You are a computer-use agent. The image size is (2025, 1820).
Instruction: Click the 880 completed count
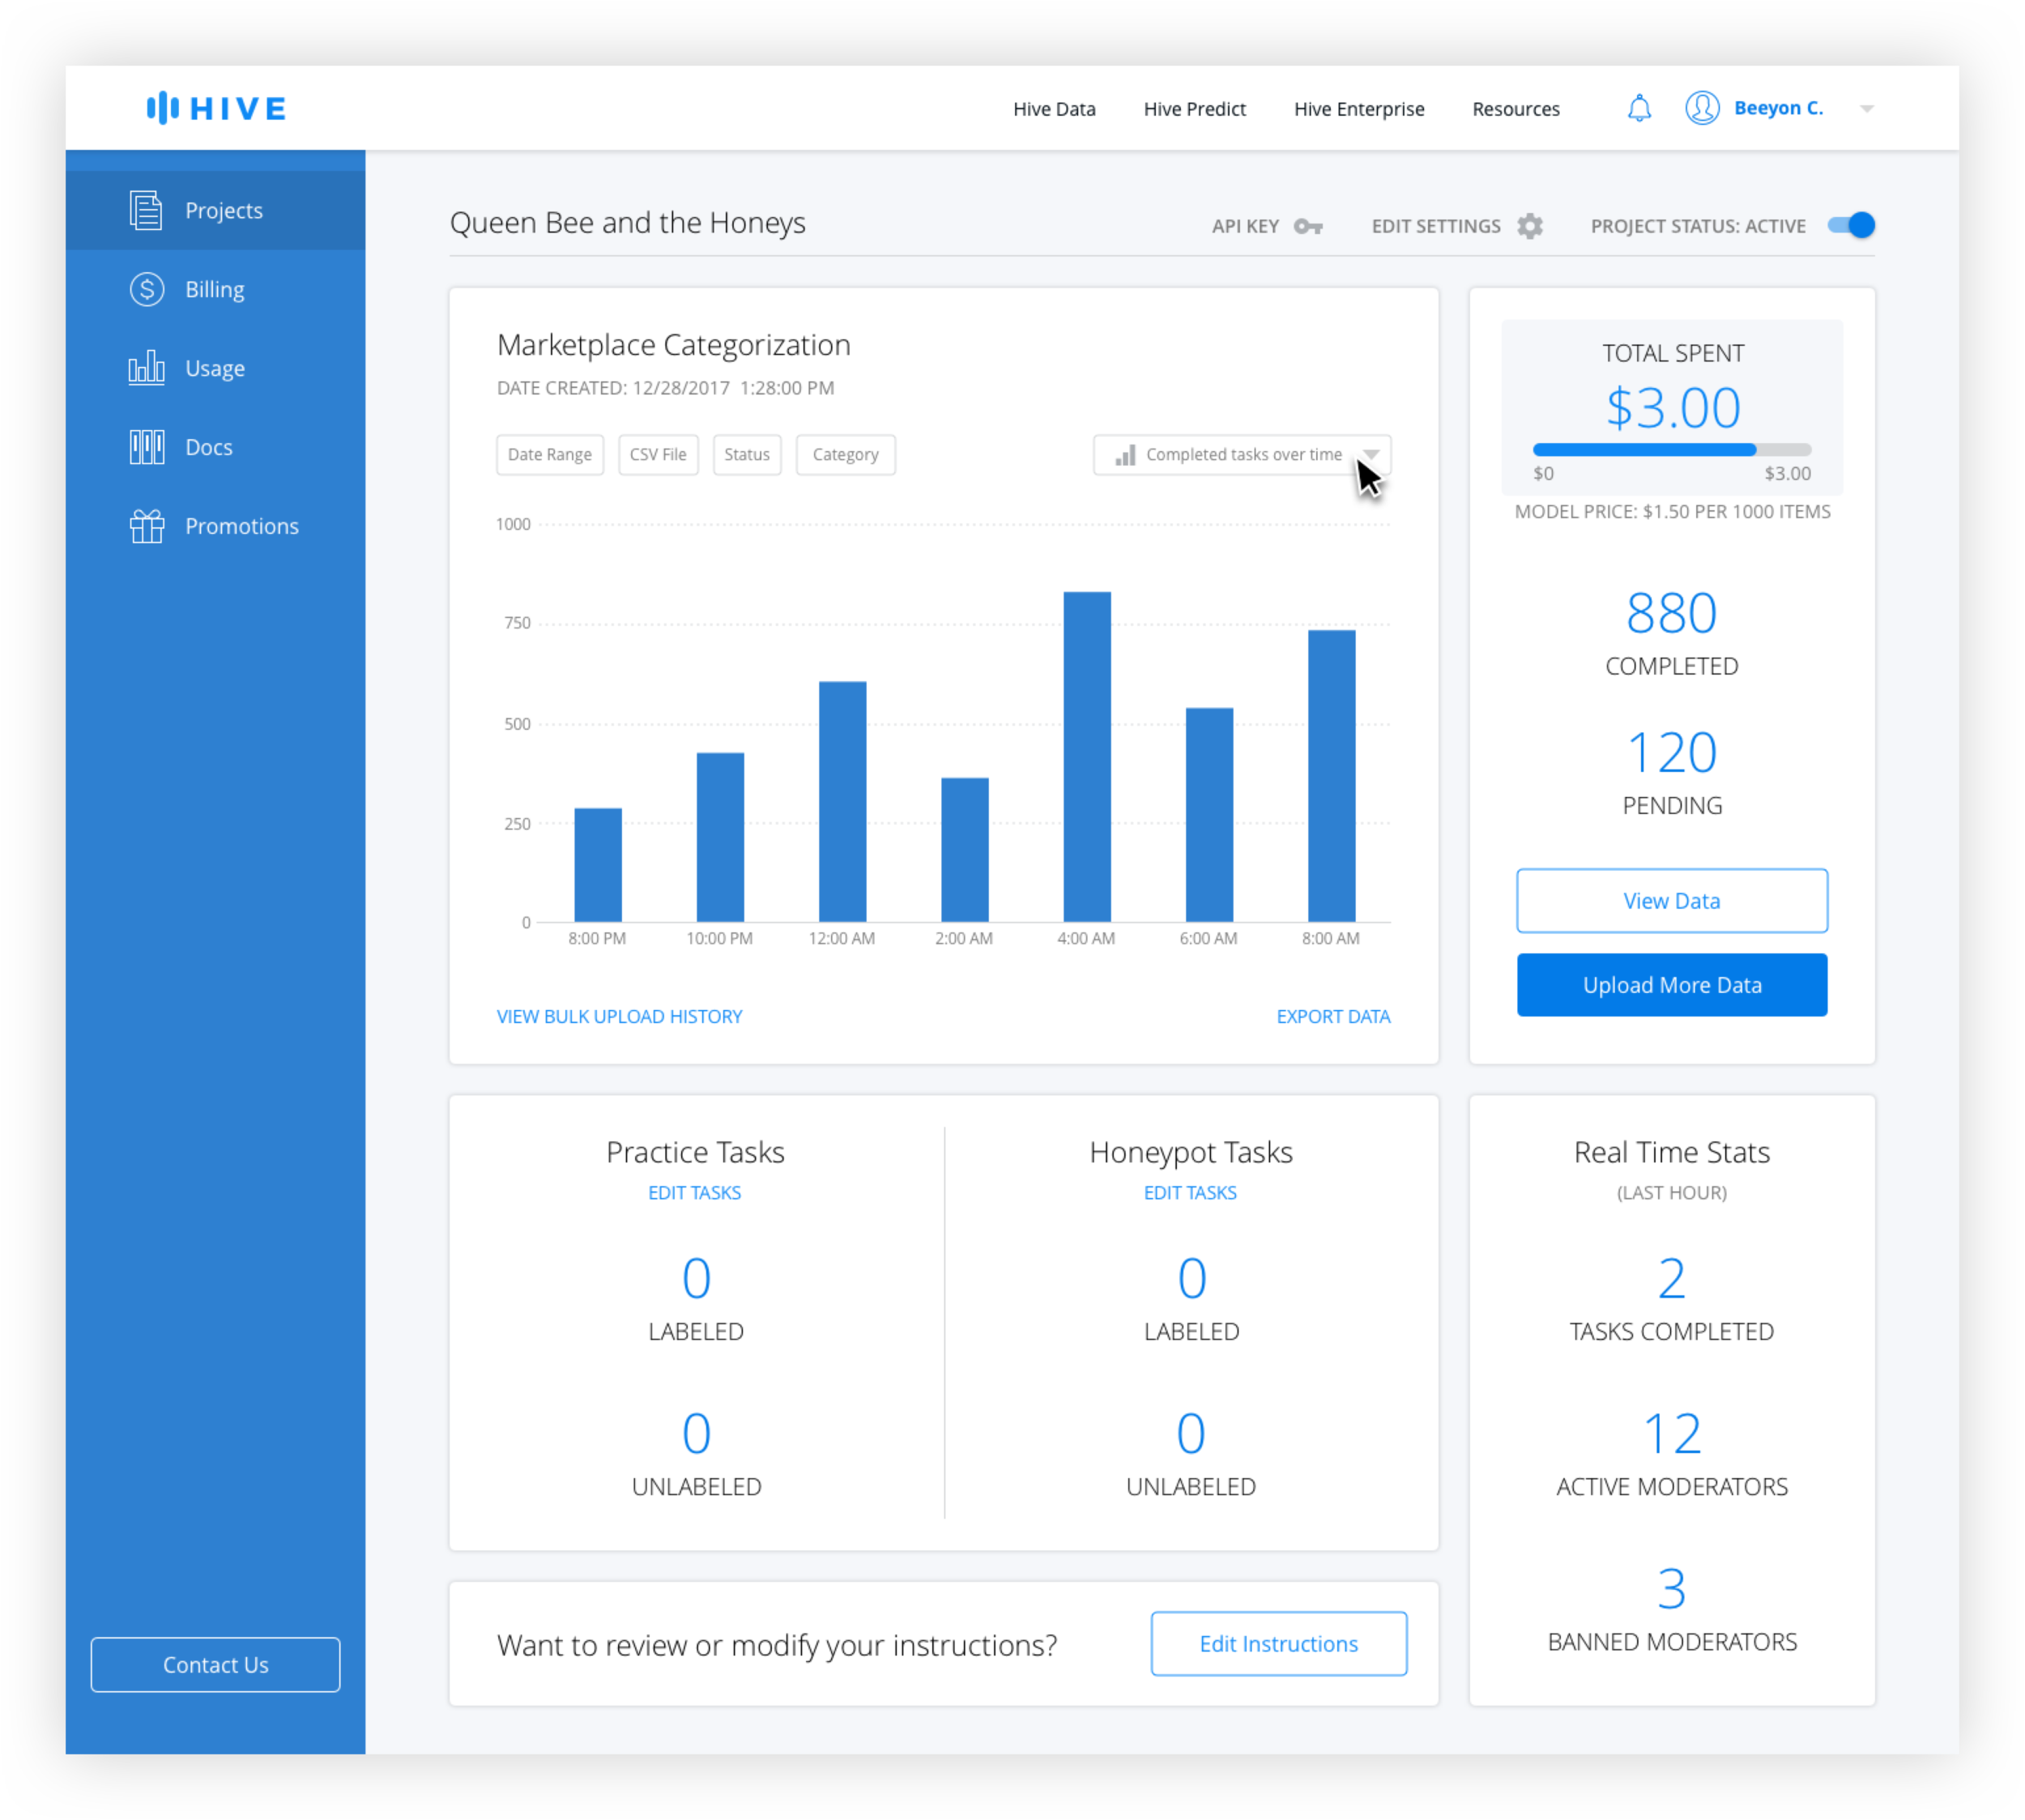[1671, 613]
